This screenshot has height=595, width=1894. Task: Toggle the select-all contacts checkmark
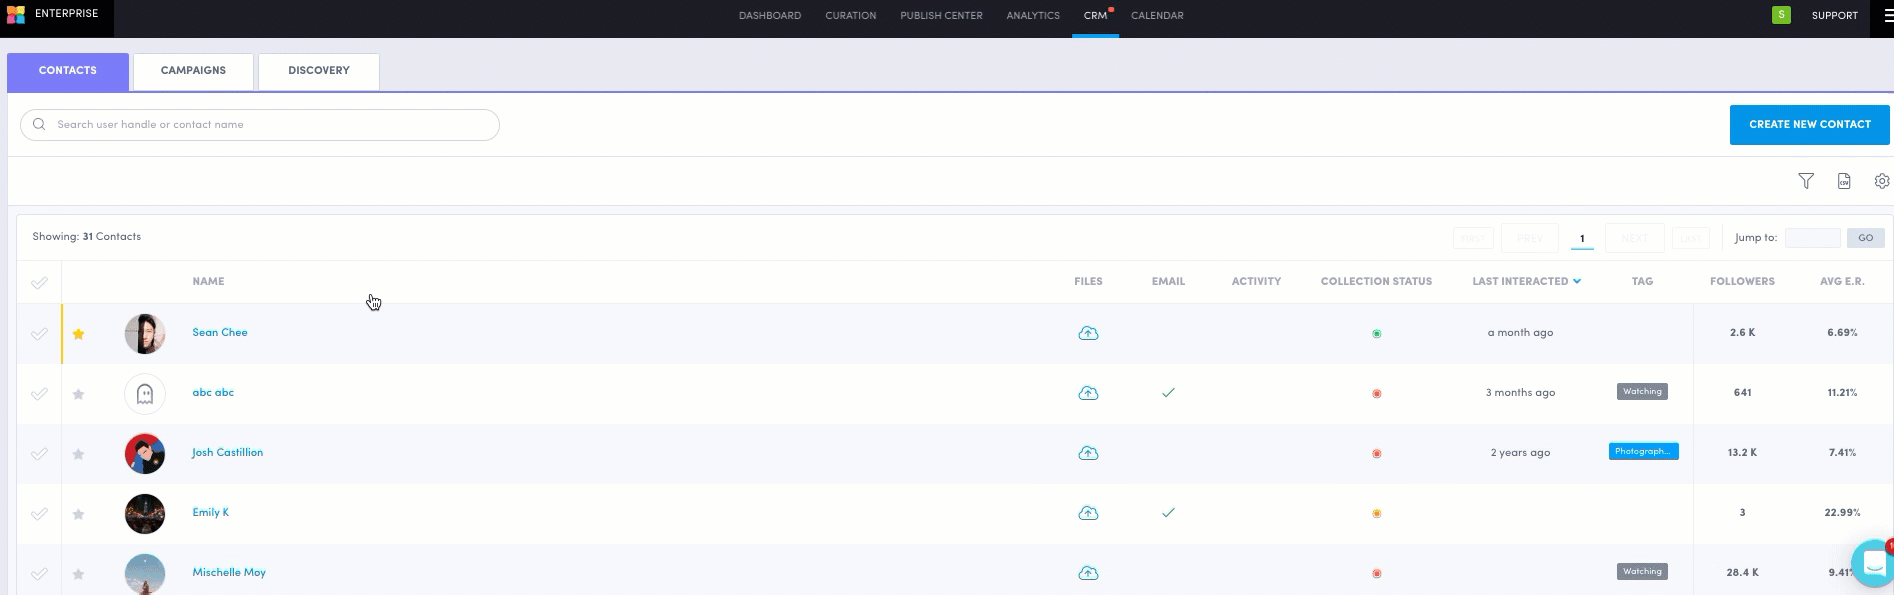[x=39, y=283]
